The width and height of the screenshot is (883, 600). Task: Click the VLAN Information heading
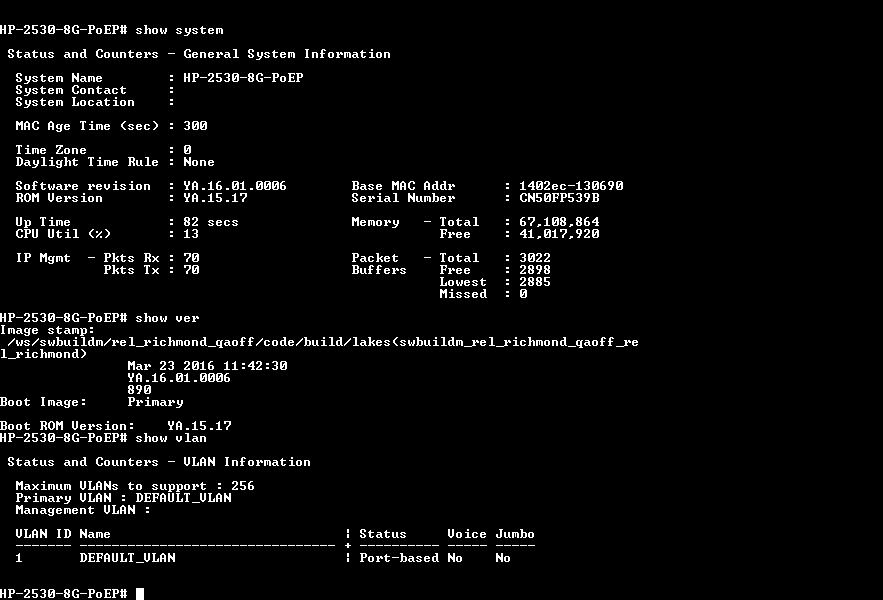pos(247,463)
